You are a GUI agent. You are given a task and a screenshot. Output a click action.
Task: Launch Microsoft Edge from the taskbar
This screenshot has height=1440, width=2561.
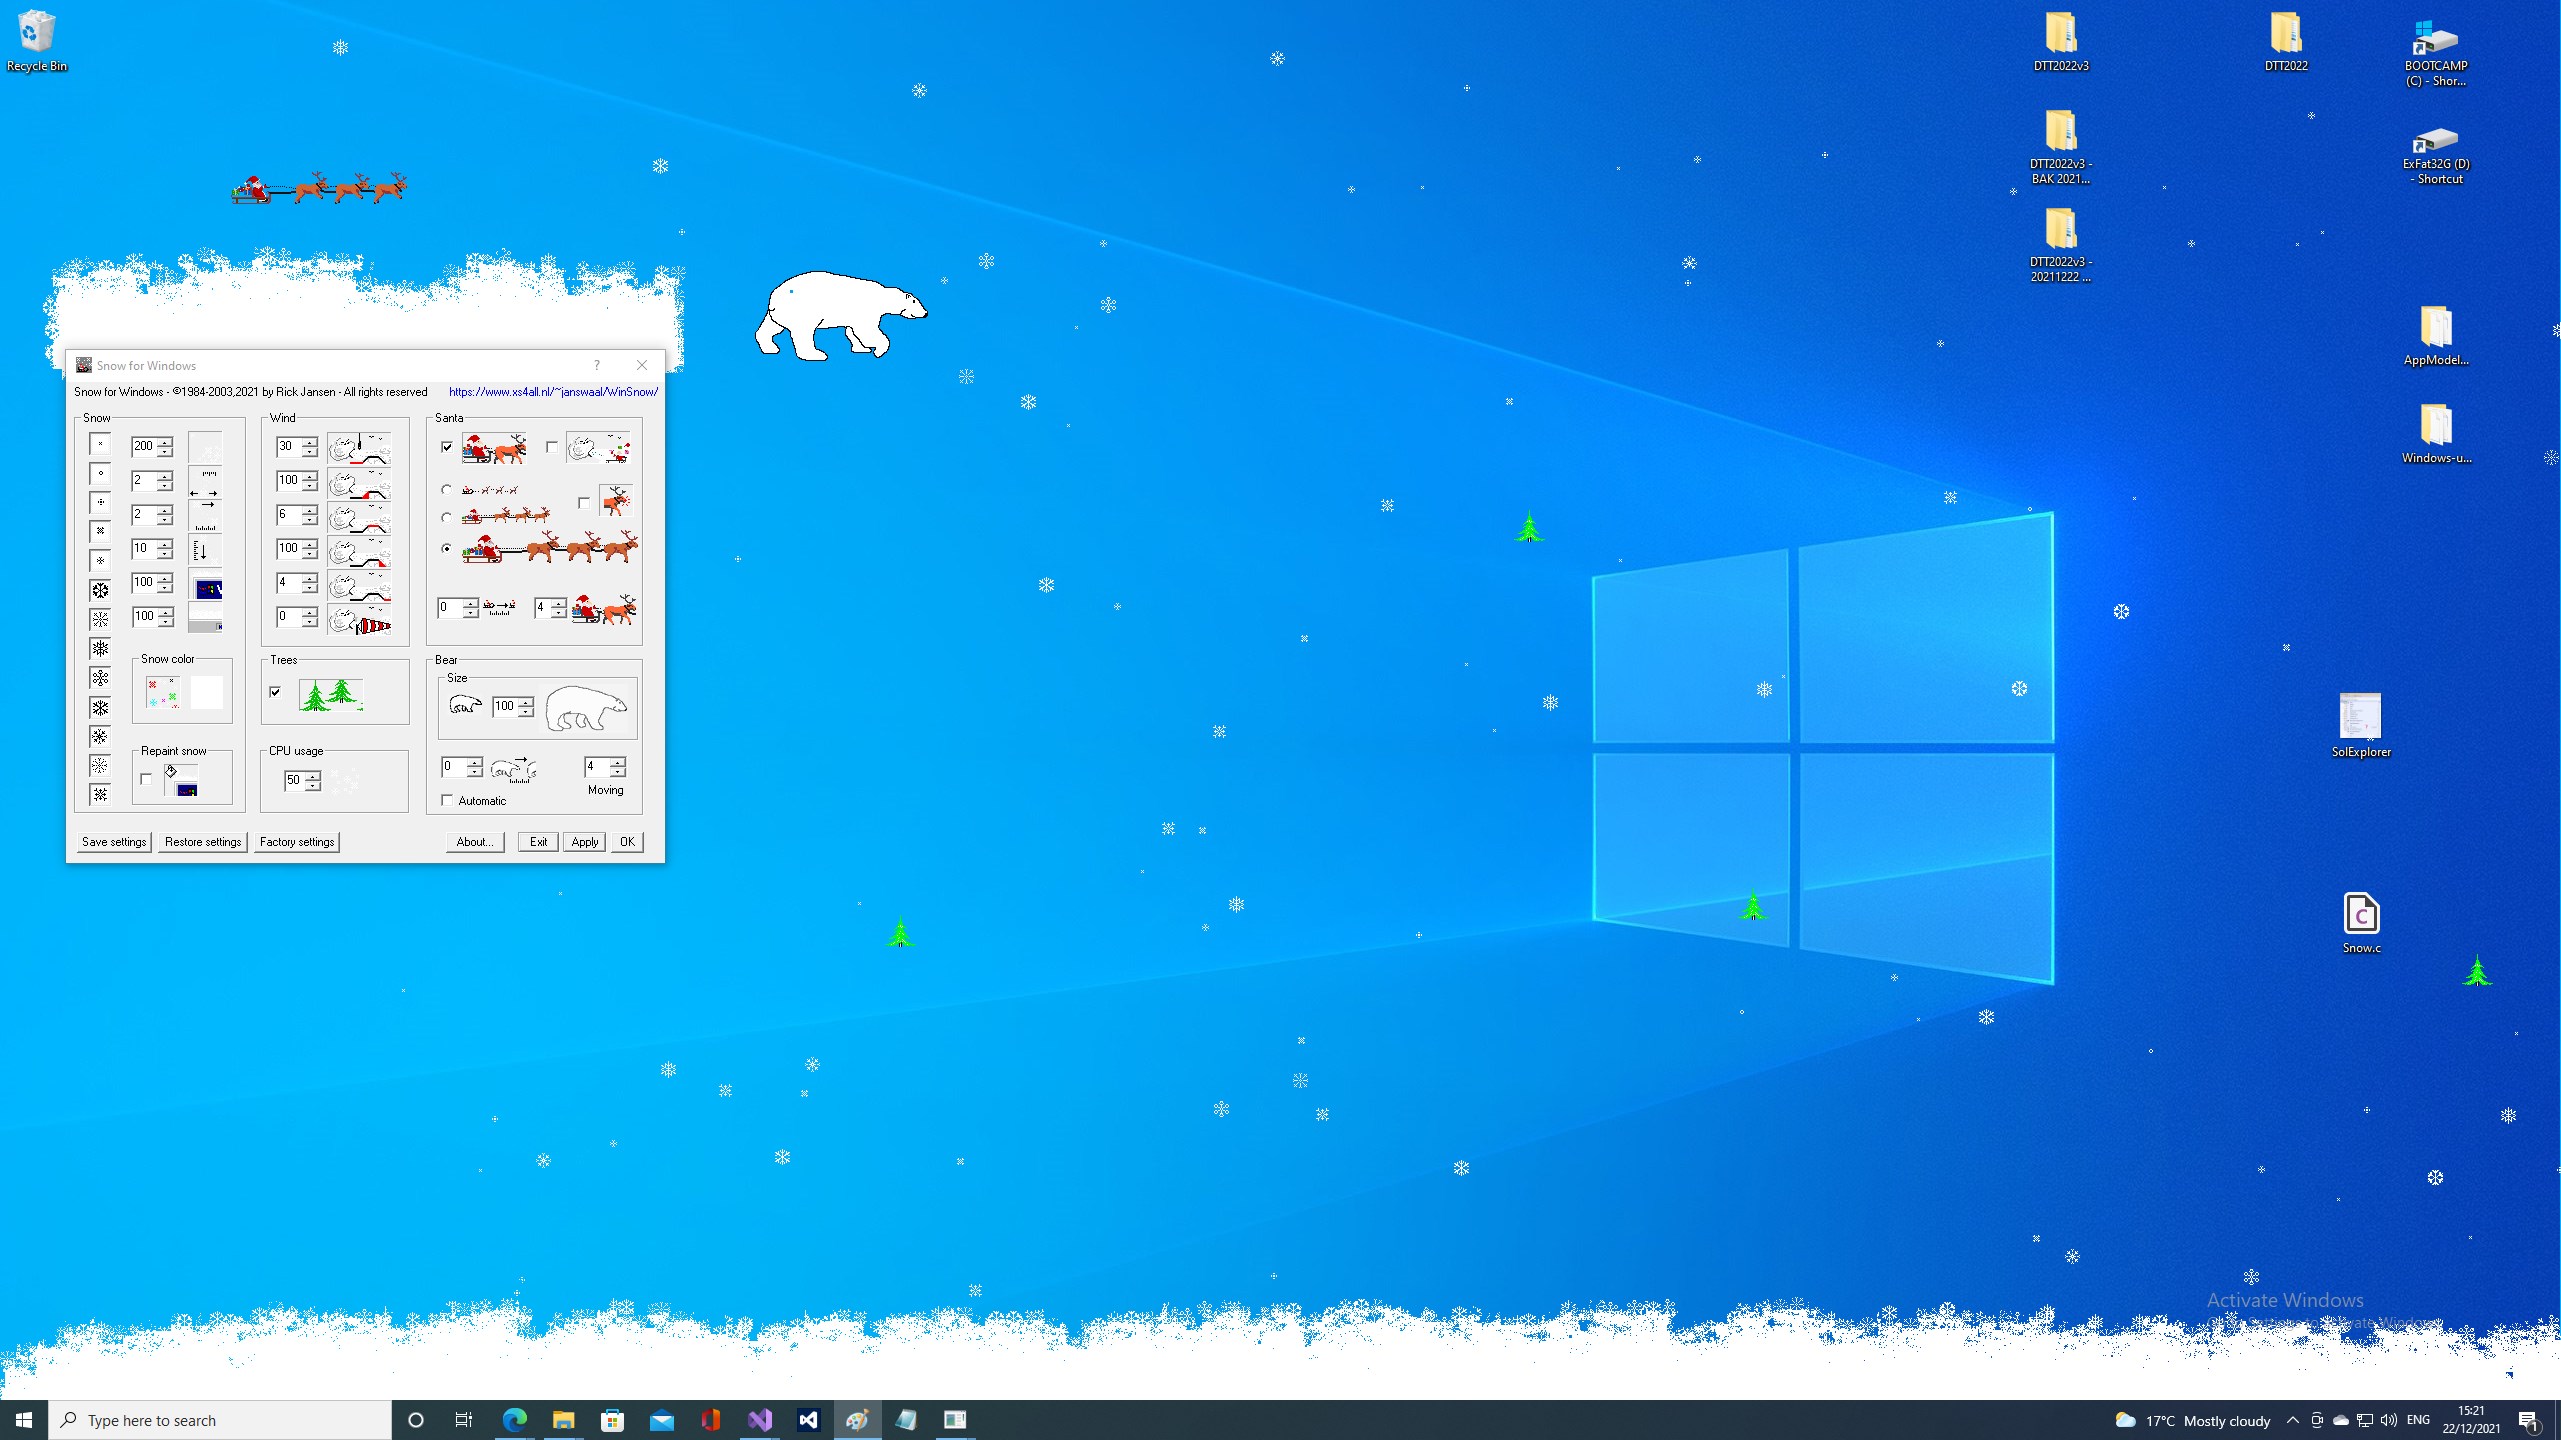pos(514,1419)
